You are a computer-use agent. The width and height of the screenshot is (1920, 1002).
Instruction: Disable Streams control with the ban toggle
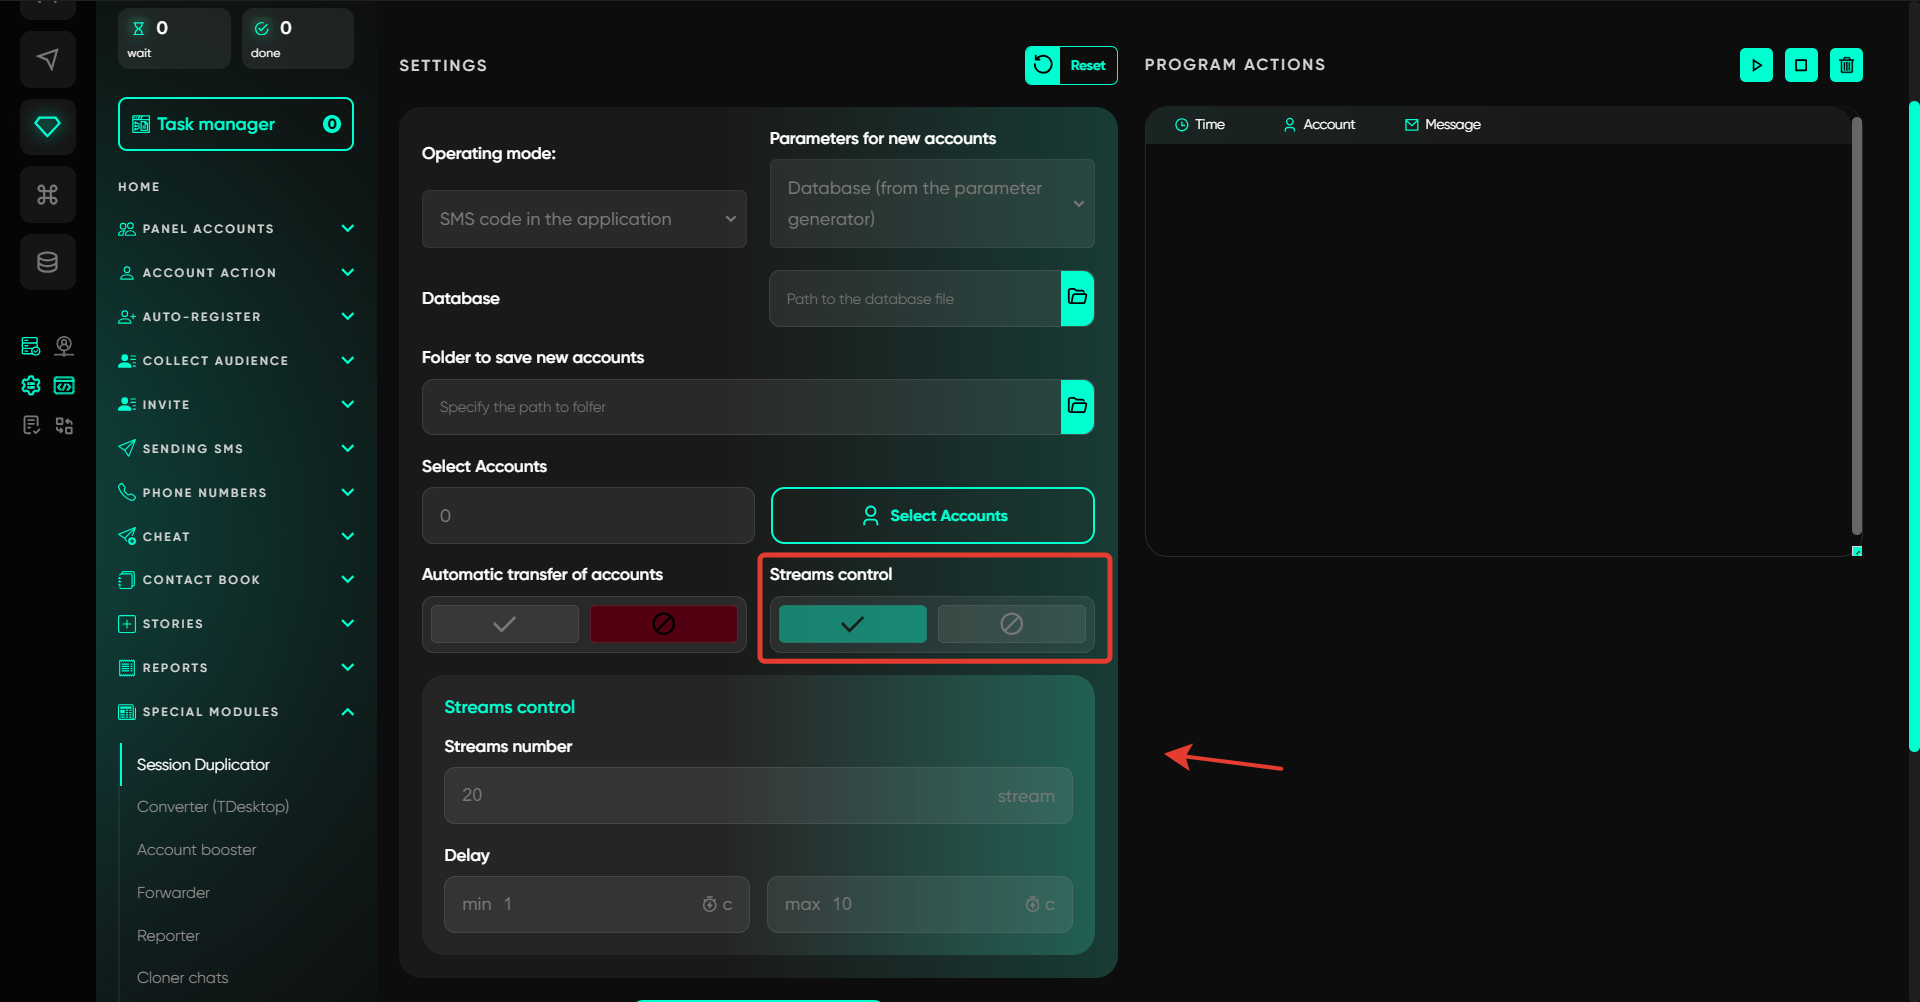(x=1011, y=624)
